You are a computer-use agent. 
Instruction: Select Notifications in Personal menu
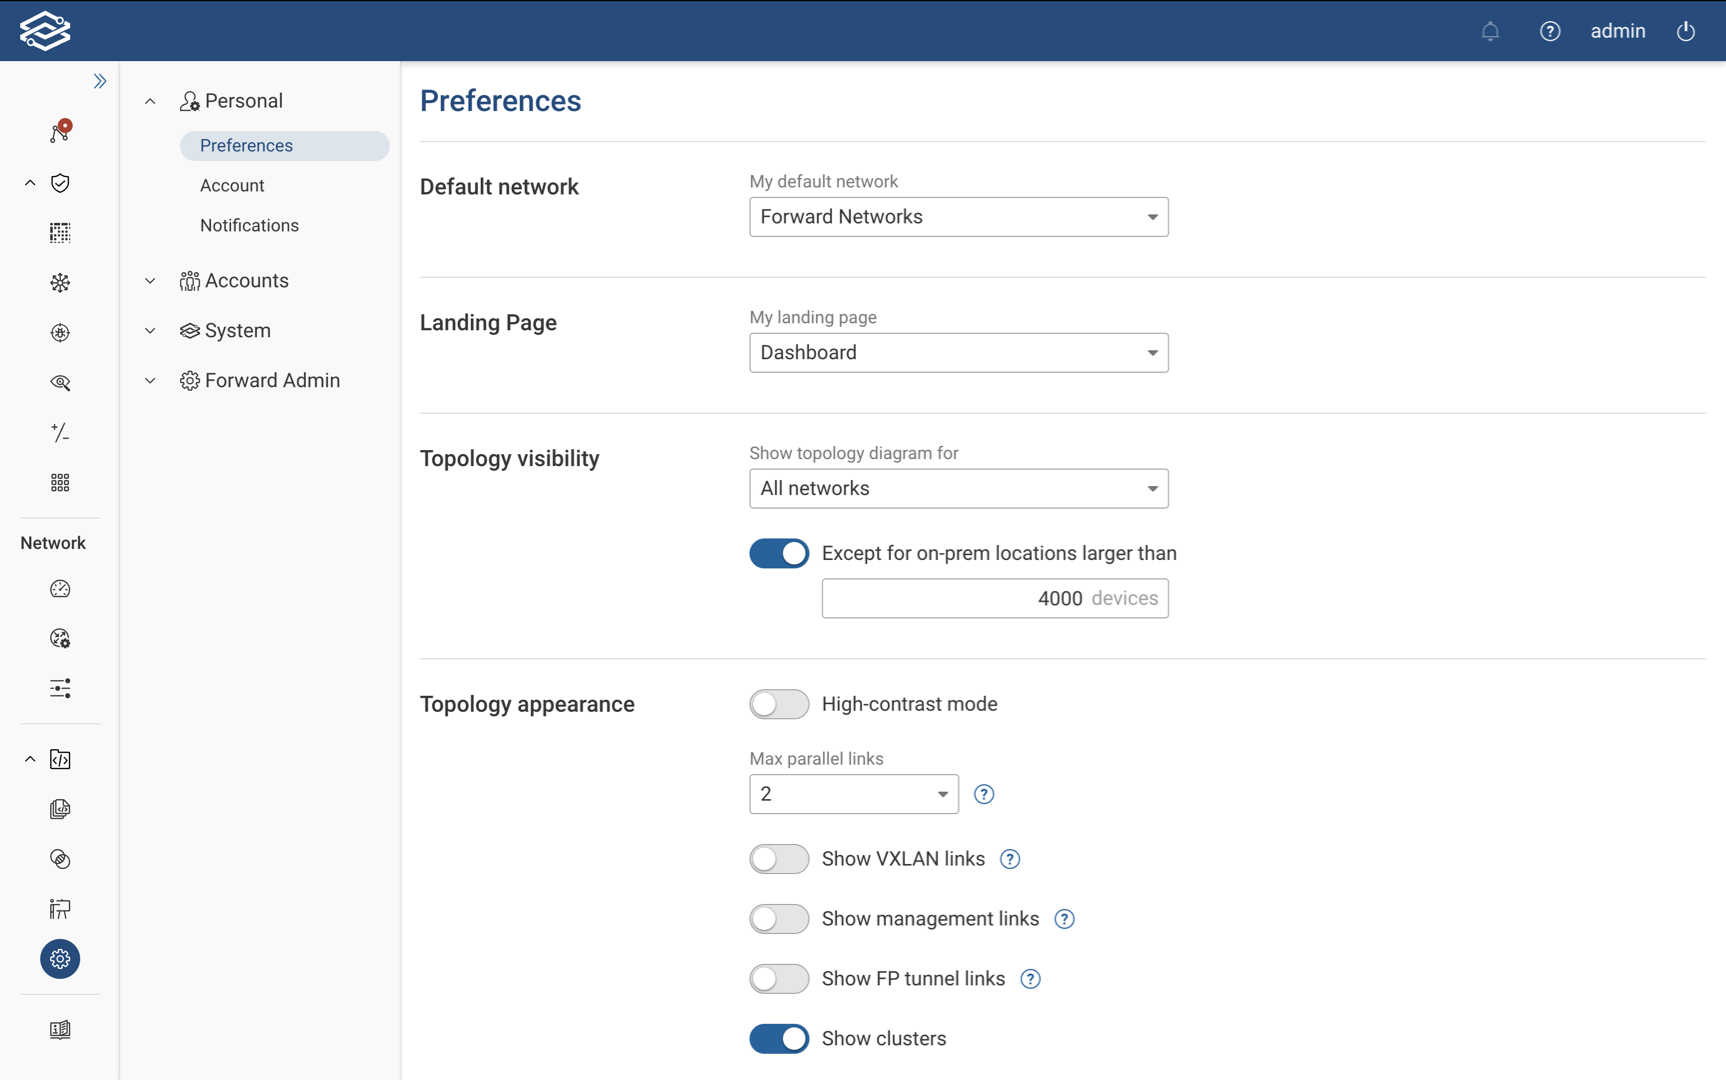point(249,226)
